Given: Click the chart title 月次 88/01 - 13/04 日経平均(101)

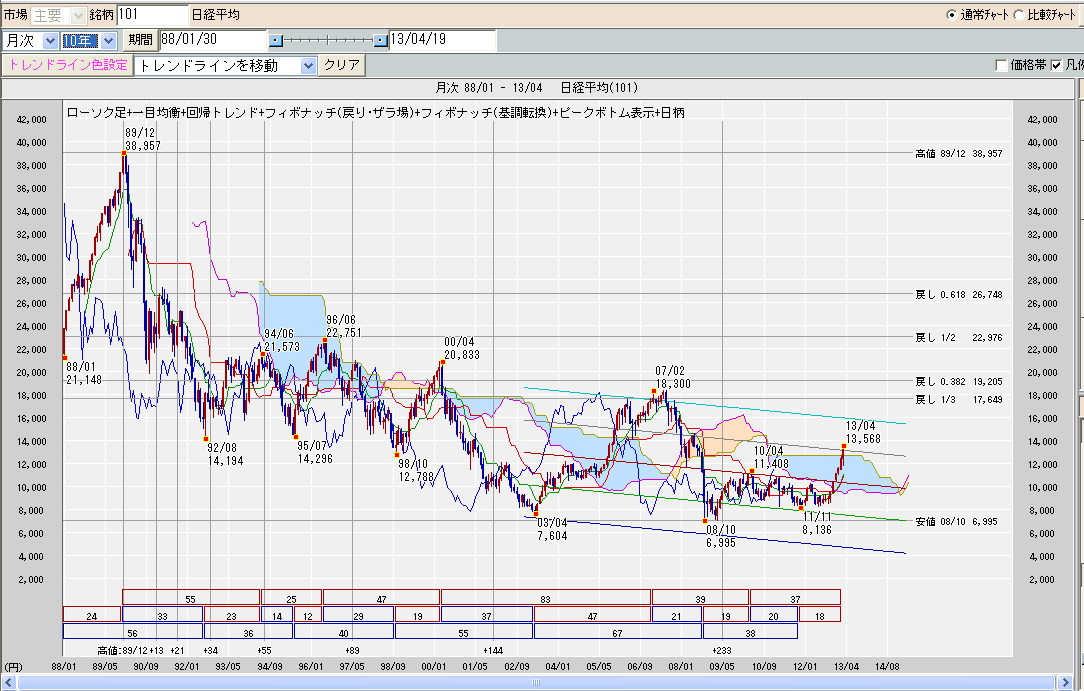Looking at the screenshot, I should click(x=536, y=88).
